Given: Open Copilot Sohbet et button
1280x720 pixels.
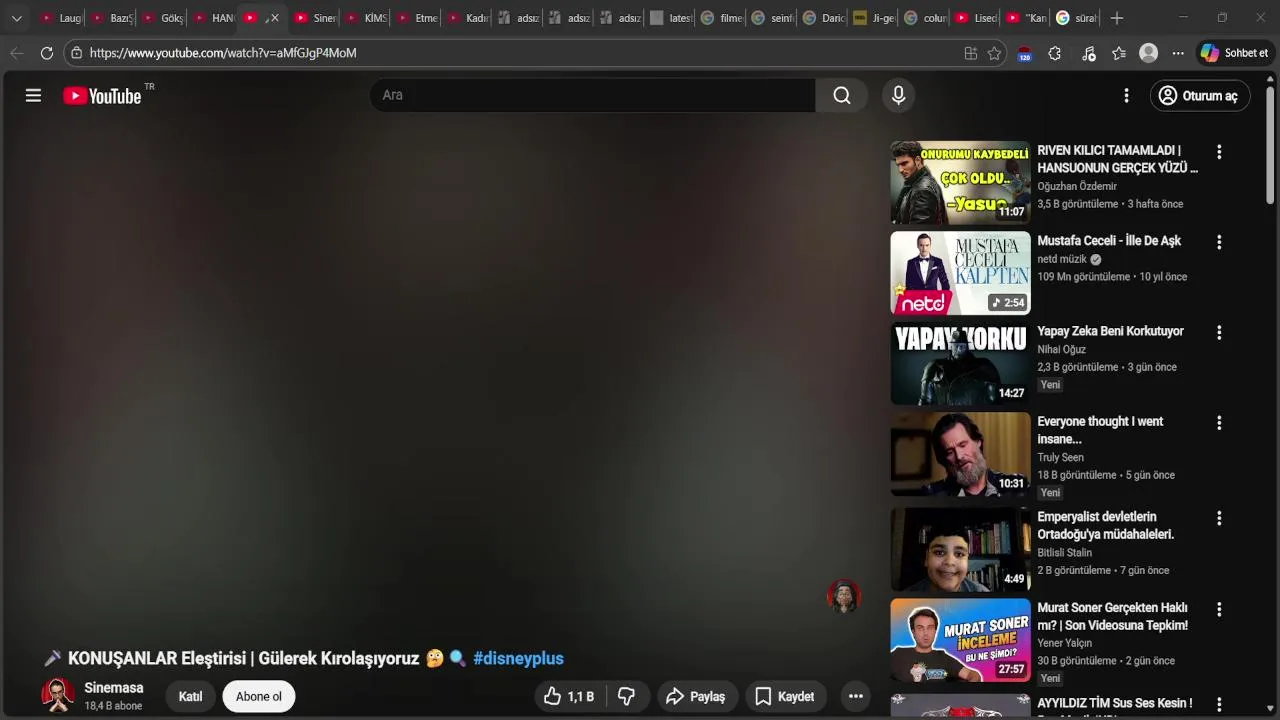Looking at the screenshot, I should point(1235,53).
